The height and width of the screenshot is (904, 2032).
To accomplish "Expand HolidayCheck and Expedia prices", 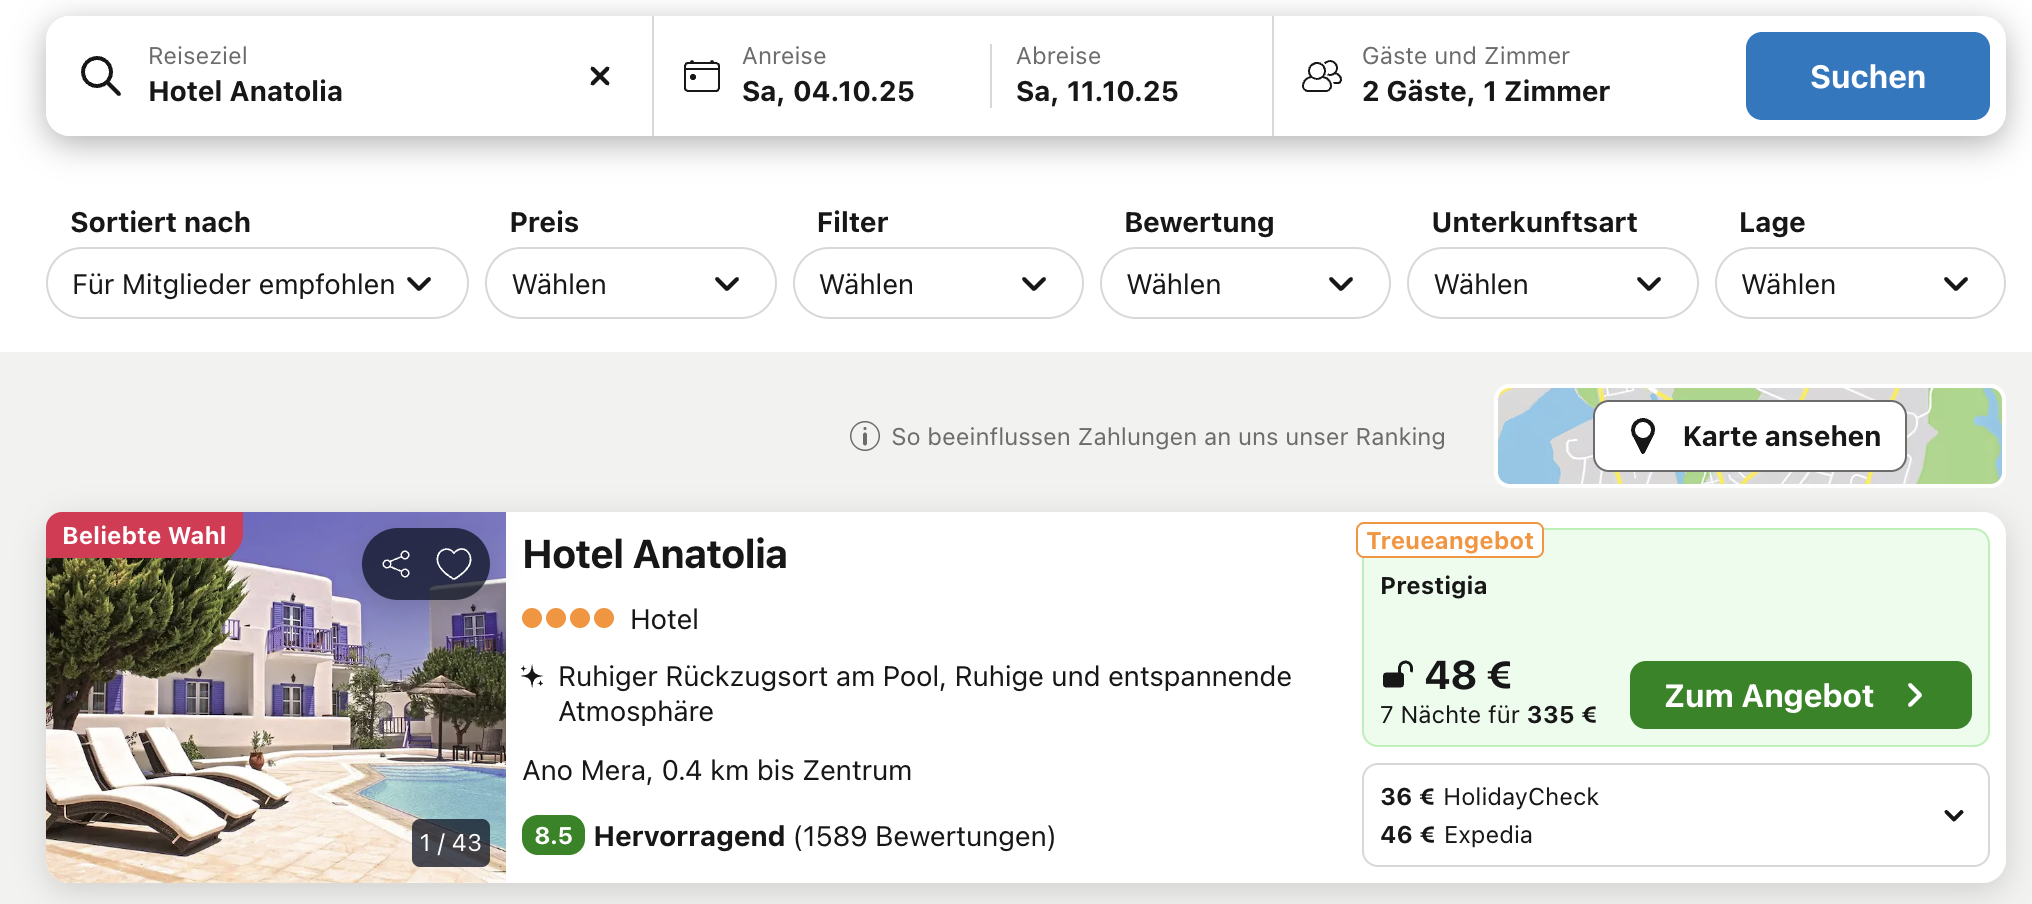I will (1953, 815).
